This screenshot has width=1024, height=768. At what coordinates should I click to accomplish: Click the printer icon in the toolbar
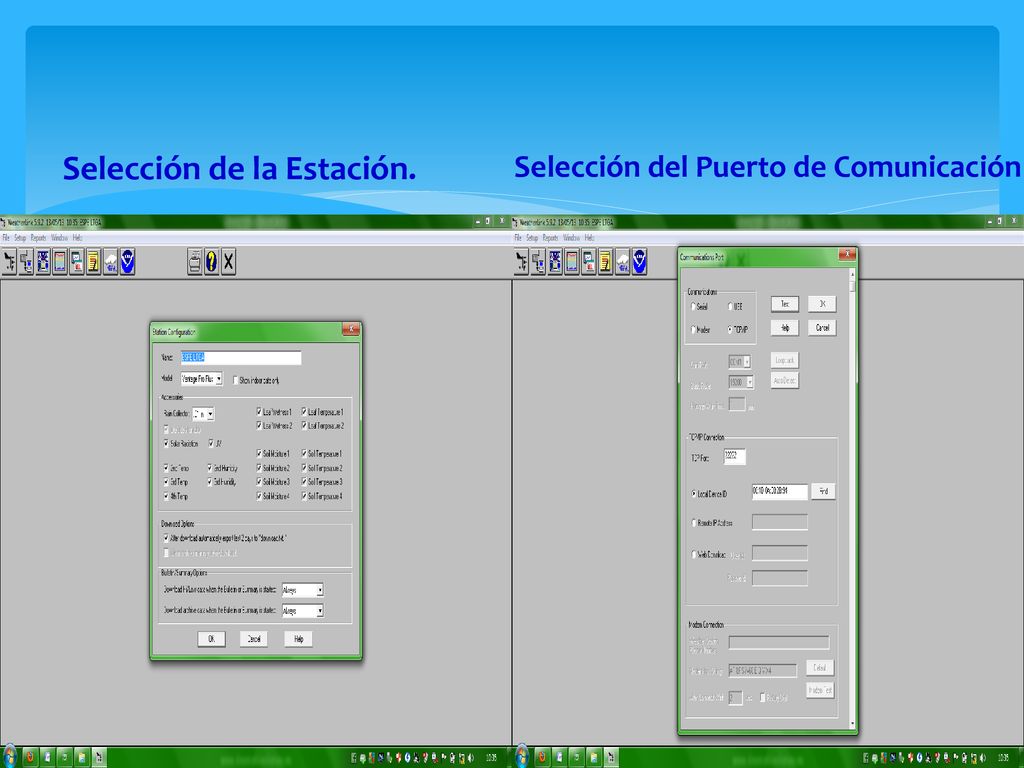[195, 262]
